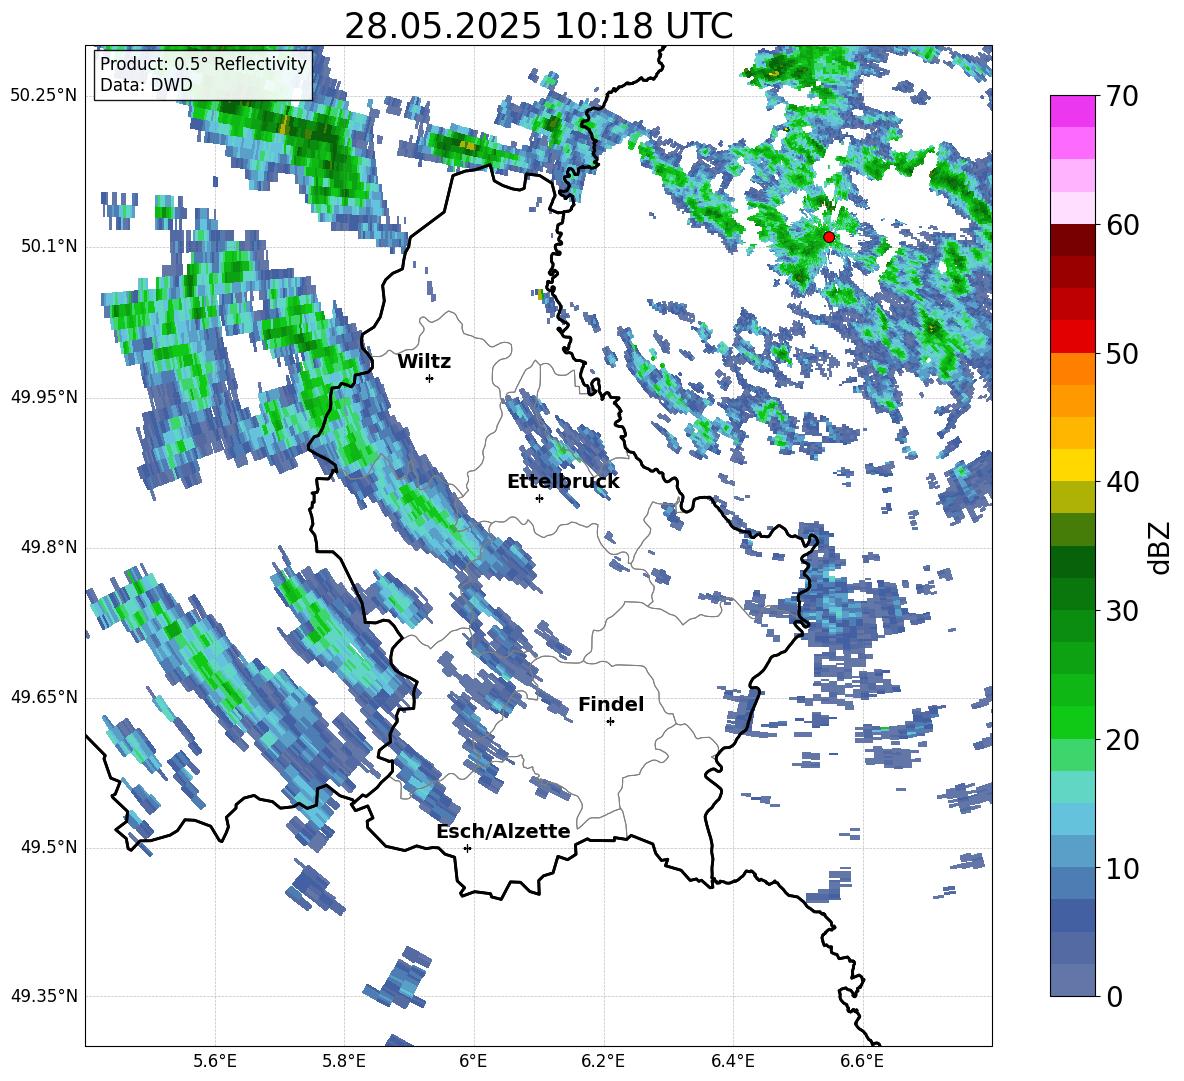Screen dimensions: 1184x1081
Task: Click the 49.65°N latitude label
Action: [x=44, y=696]
